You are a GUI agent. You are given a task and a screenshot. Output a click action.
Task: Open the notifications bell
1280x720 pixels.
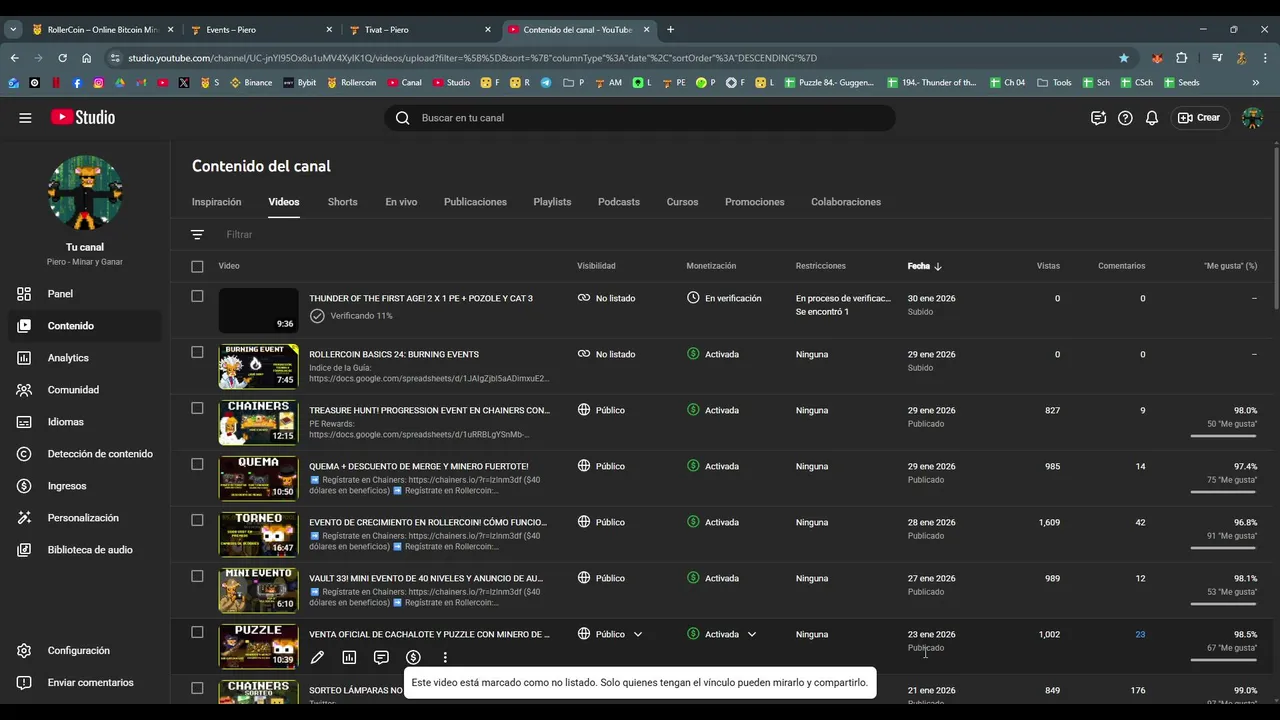click(1152, 118)
